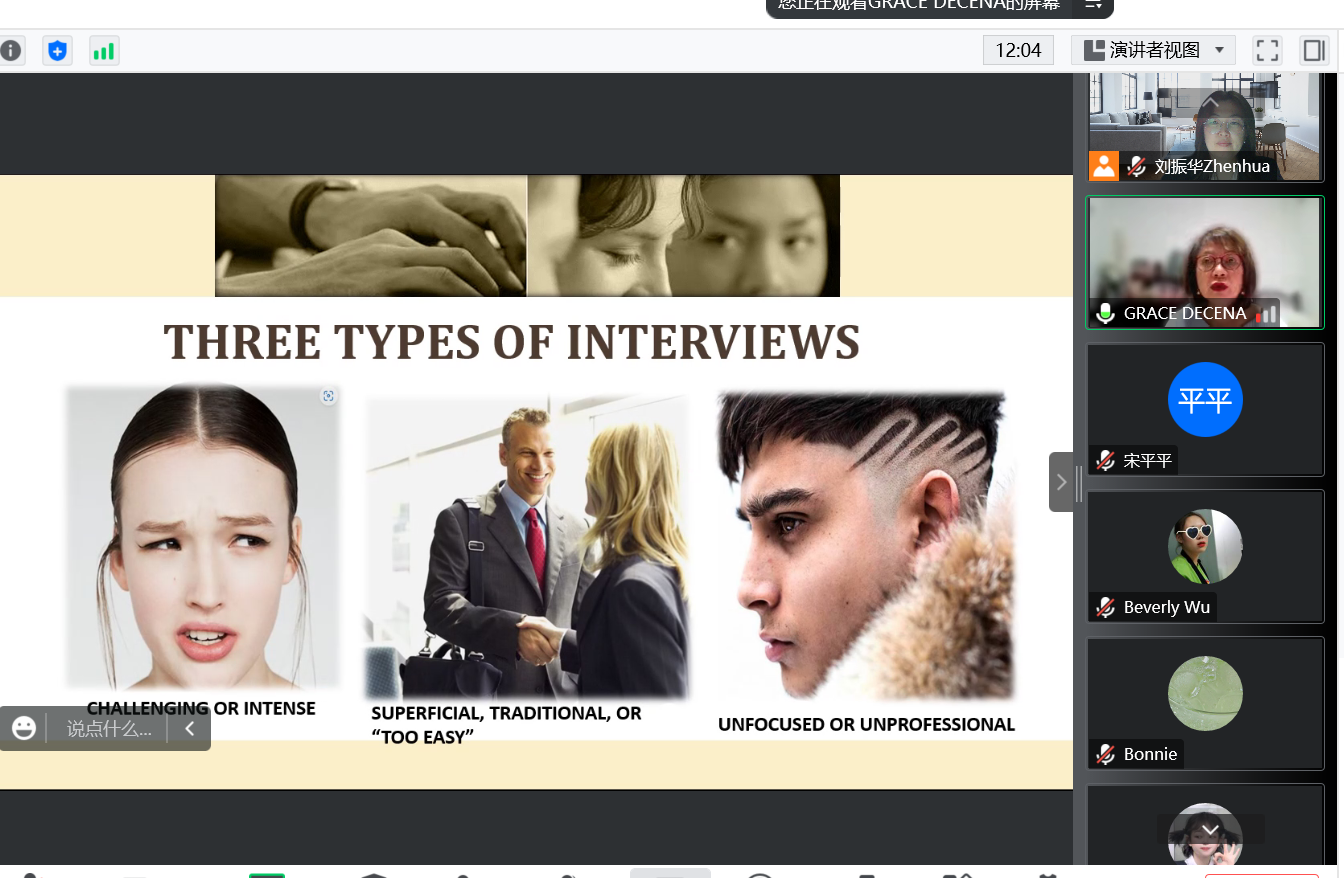Toggle the participant side panel icon
Screen dimensions: 1344x878
(1313, 50)
